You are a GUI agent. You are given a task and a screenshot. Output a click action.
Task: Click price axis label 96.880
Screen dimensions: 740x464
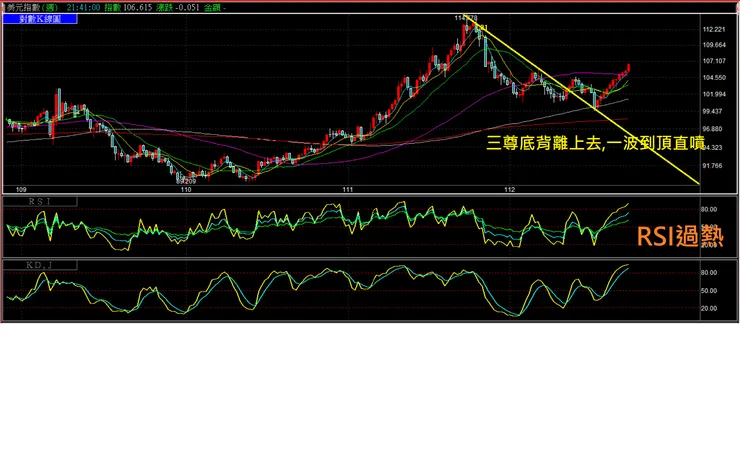pyautogui.click(x=712, y=129)
